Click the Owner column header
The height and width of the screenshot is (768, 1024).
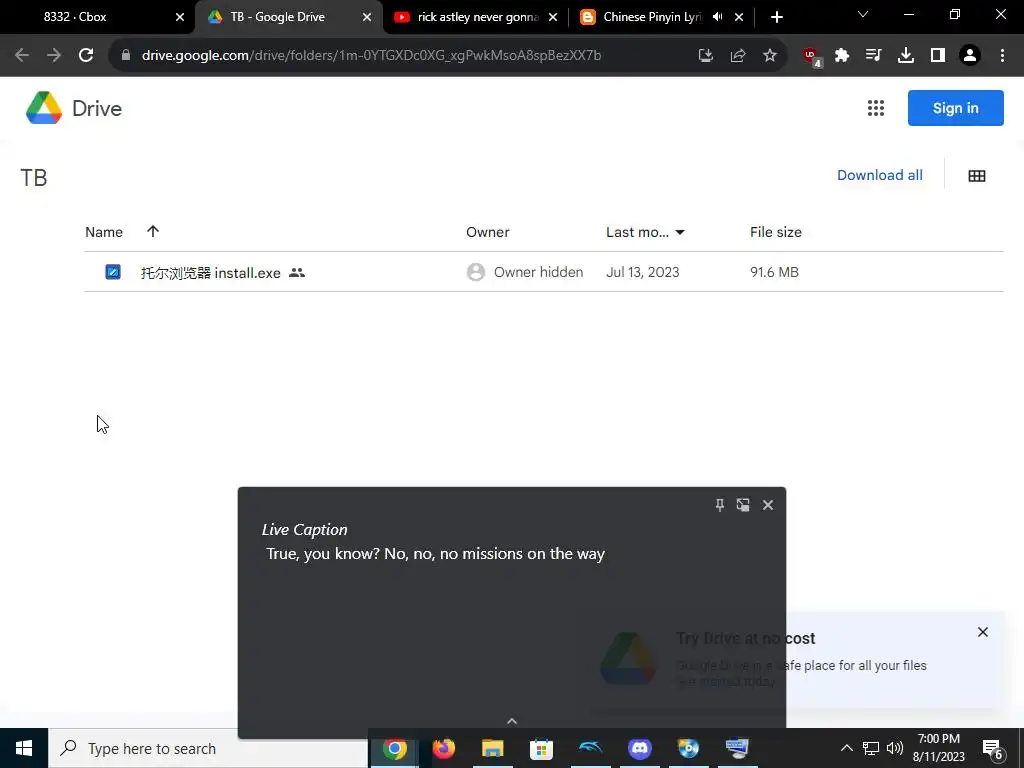click(x=488, y=232)
